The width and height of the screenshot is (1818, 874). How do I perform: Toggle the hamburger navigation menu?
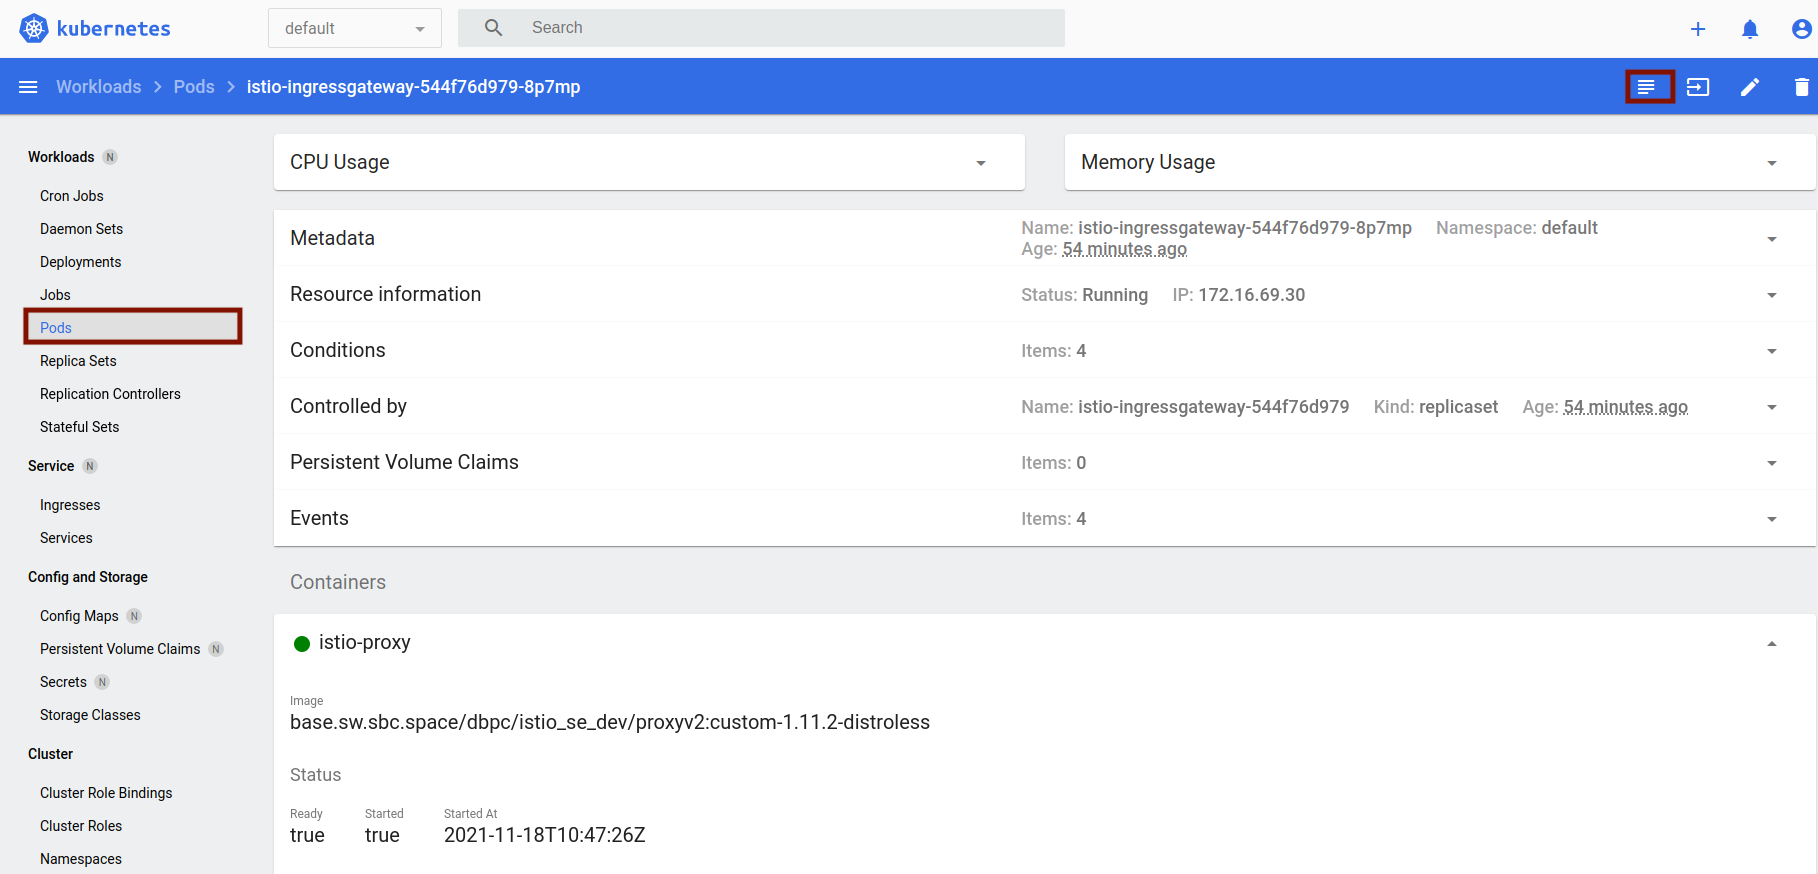[x=28, y=87]
